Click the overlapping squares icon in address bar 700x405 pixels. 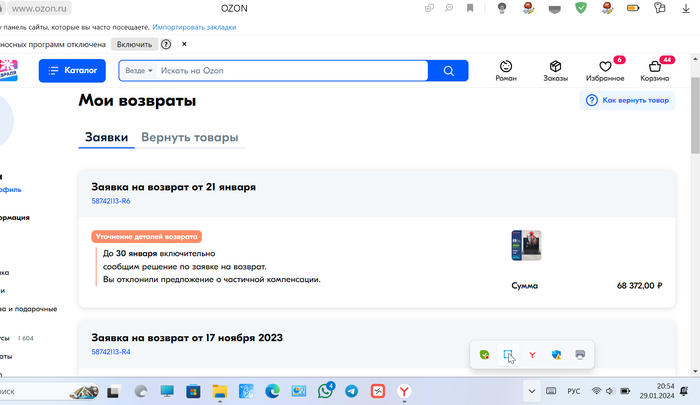point(429,8)
